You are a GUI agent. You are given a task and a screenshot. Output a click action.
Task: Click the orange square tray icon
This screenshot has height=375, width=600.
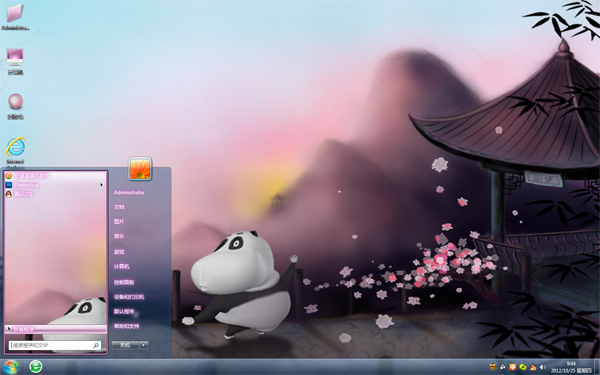click(x=513, y=367)
